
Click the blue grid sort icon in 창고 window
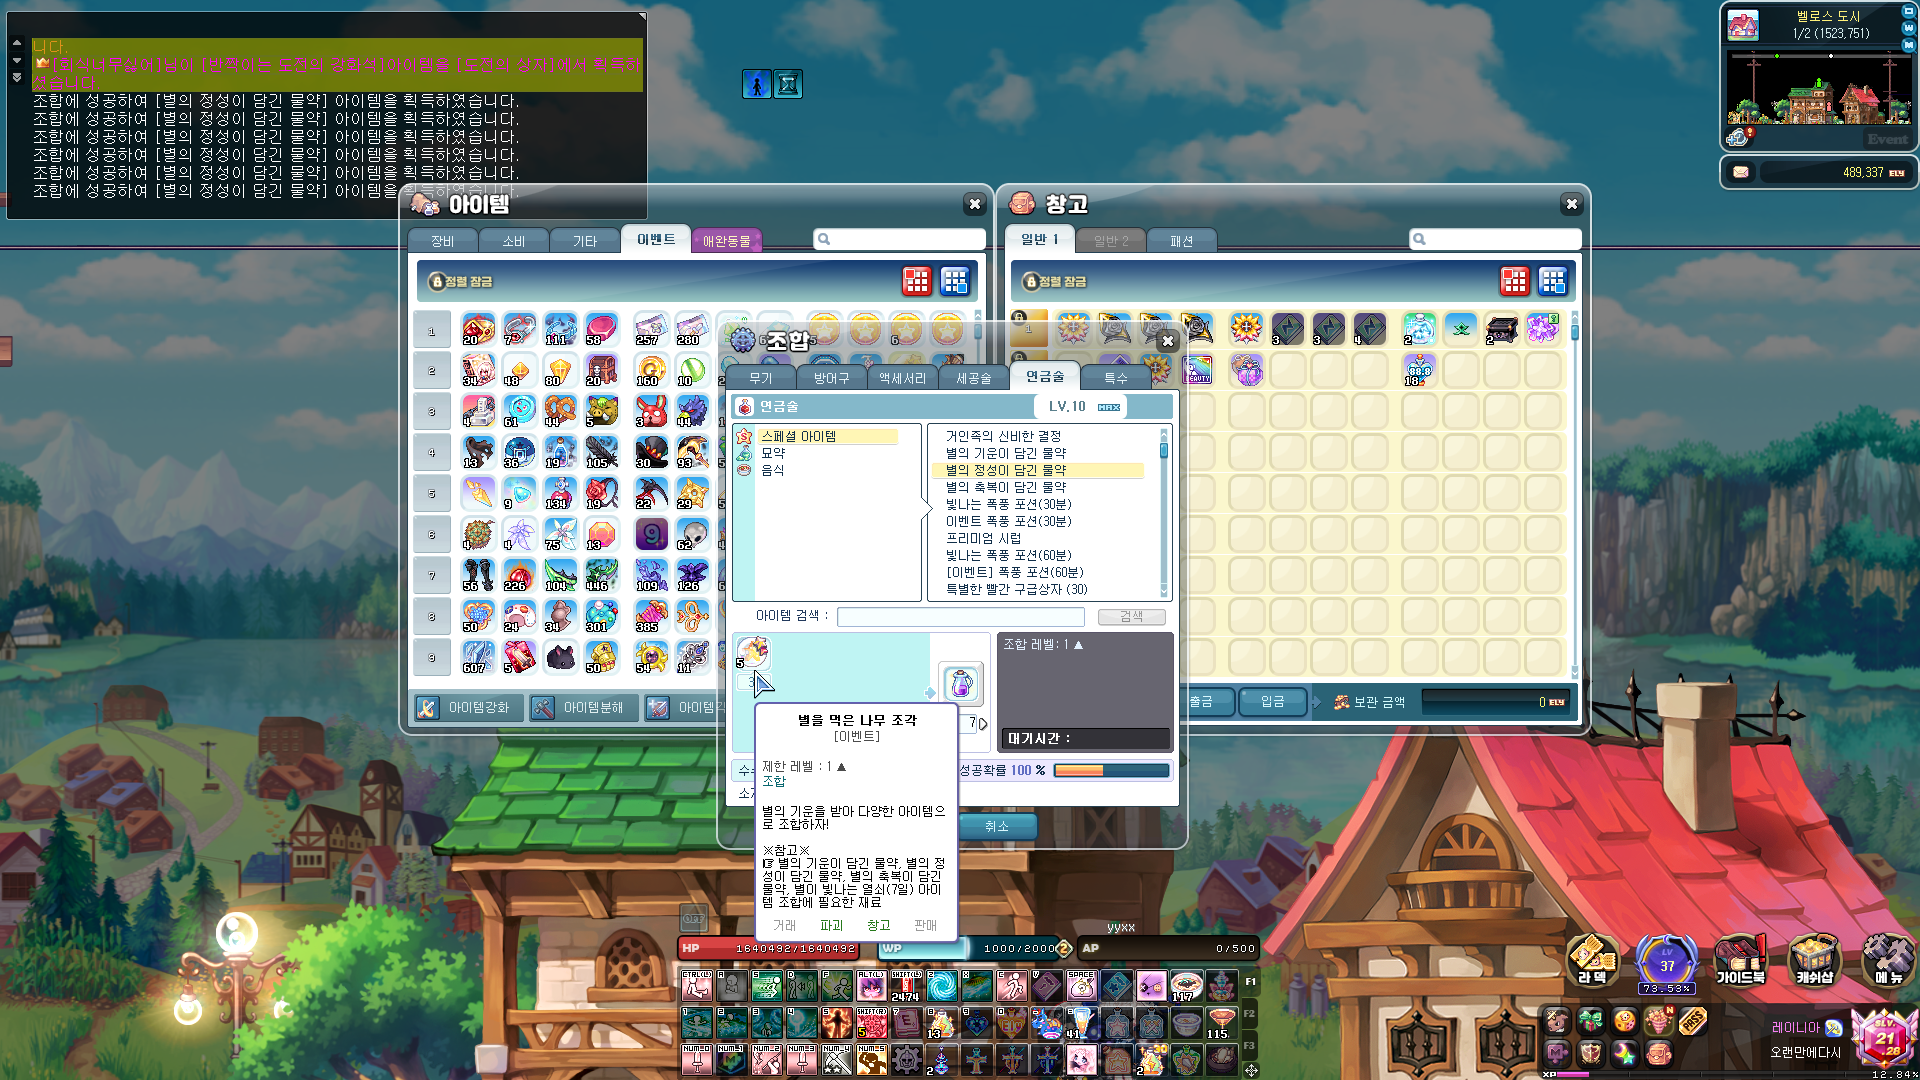tap(1552, 281)
